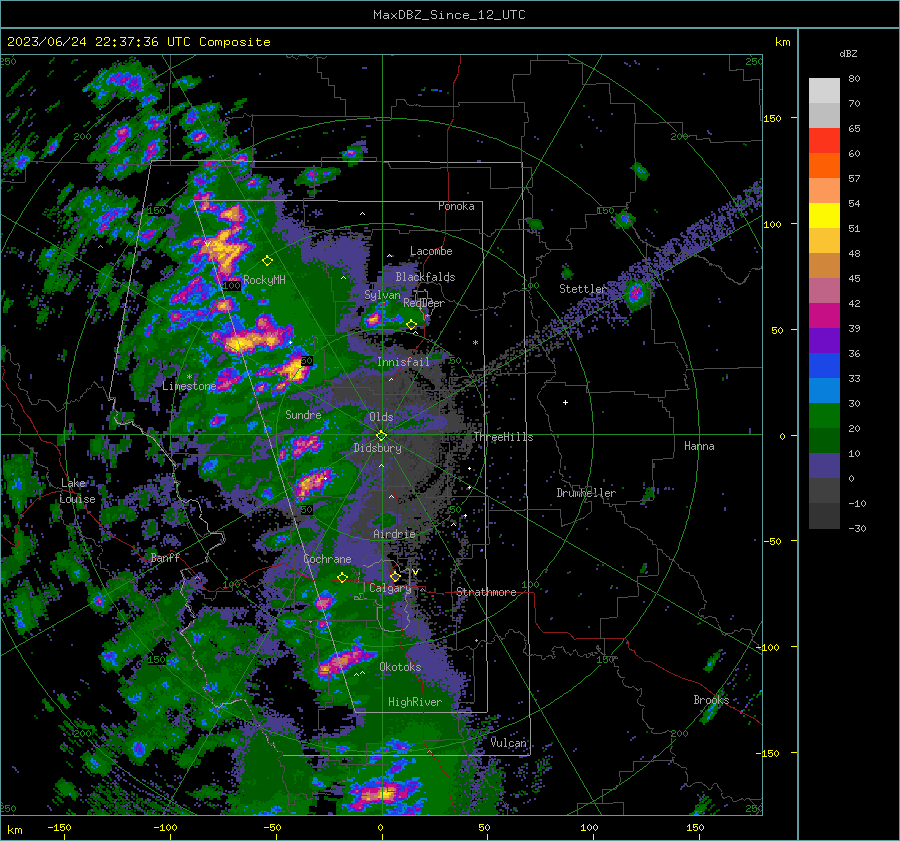Click the km label at bottom-left corner
Screen dimensions: 900x841
(14, 830)
